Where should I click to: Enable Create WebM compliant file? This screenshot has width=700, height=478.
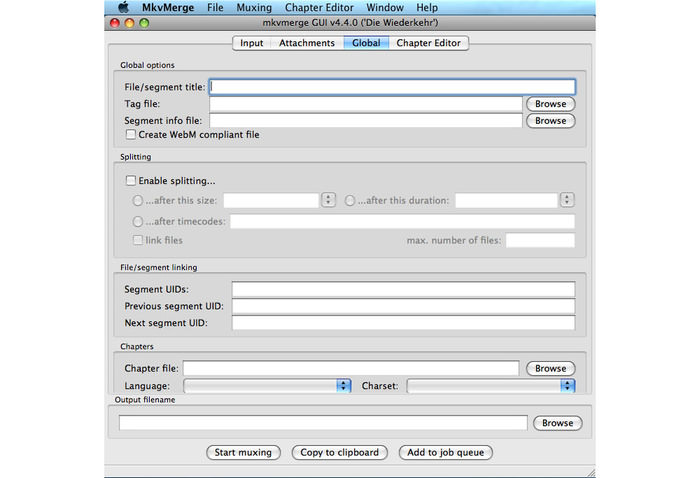click(x=131, y=134)
